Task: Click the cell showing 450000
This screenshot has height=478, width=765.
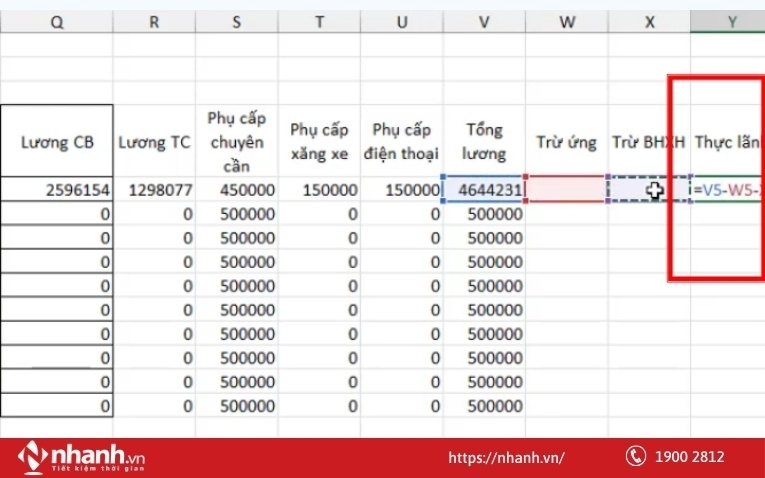Action: pos(236,189)
